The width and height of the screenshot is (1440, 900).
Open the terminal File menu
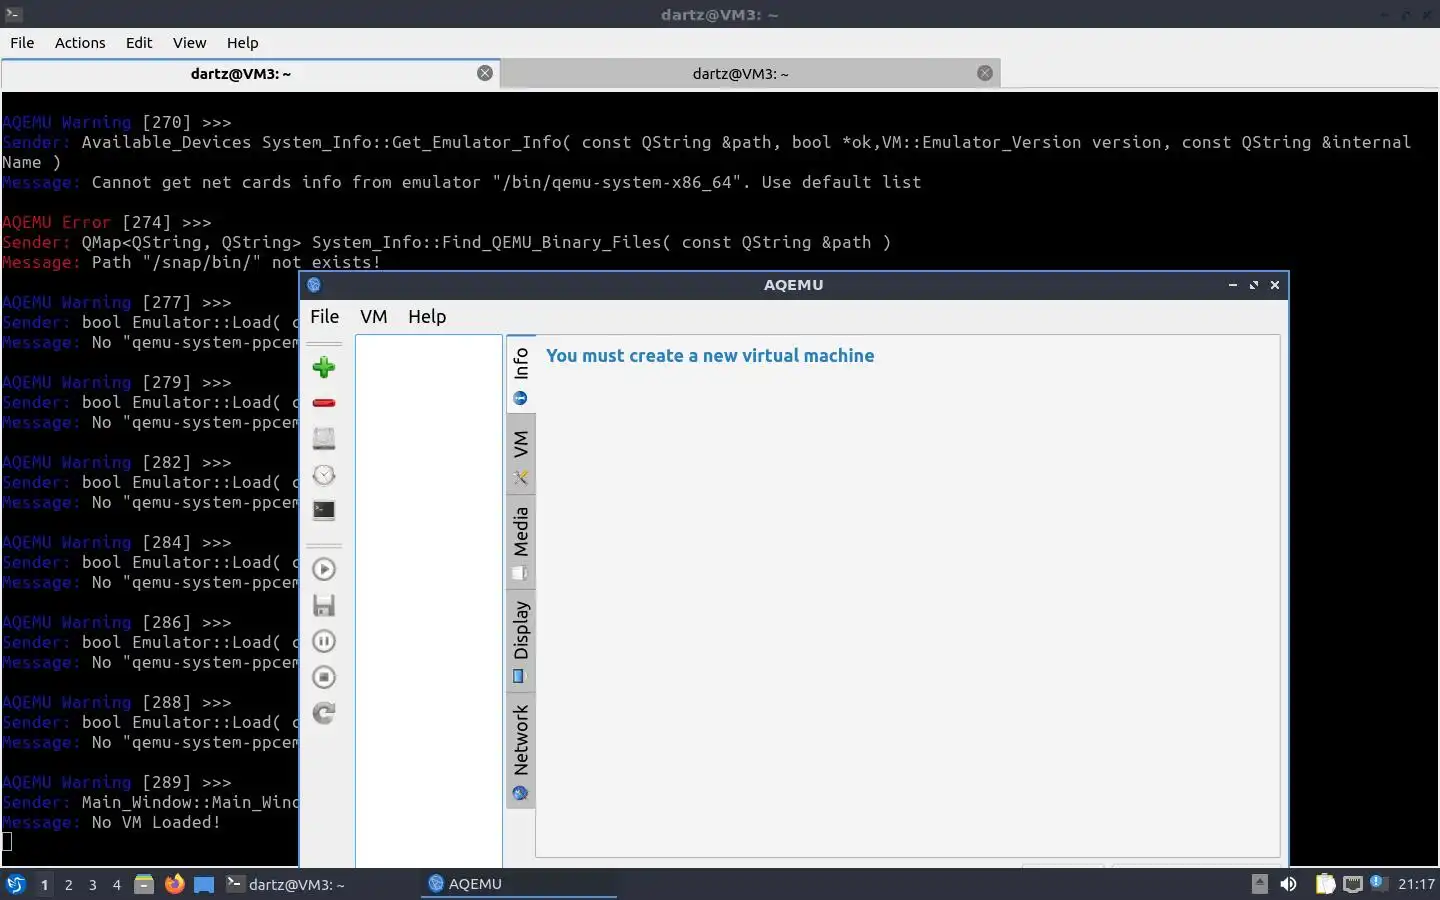click(22, 43)
